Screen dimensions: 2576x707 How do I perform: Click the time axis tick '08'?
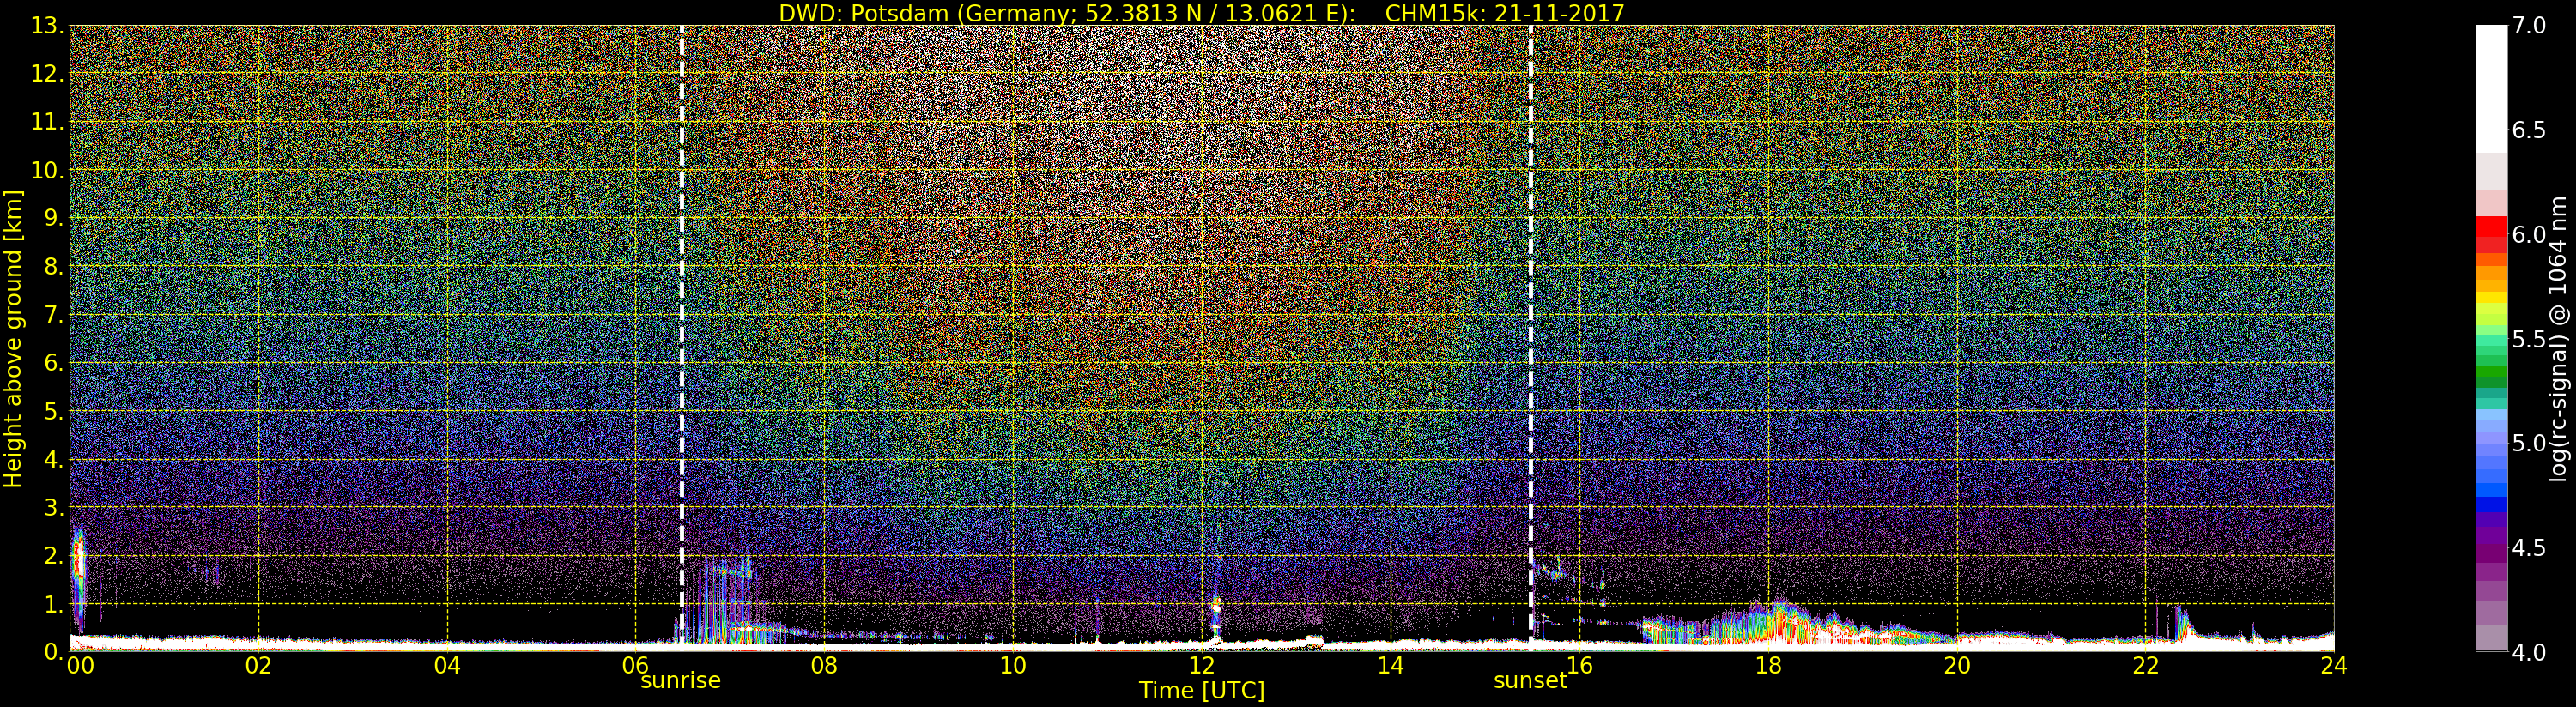tap(824, 666)
